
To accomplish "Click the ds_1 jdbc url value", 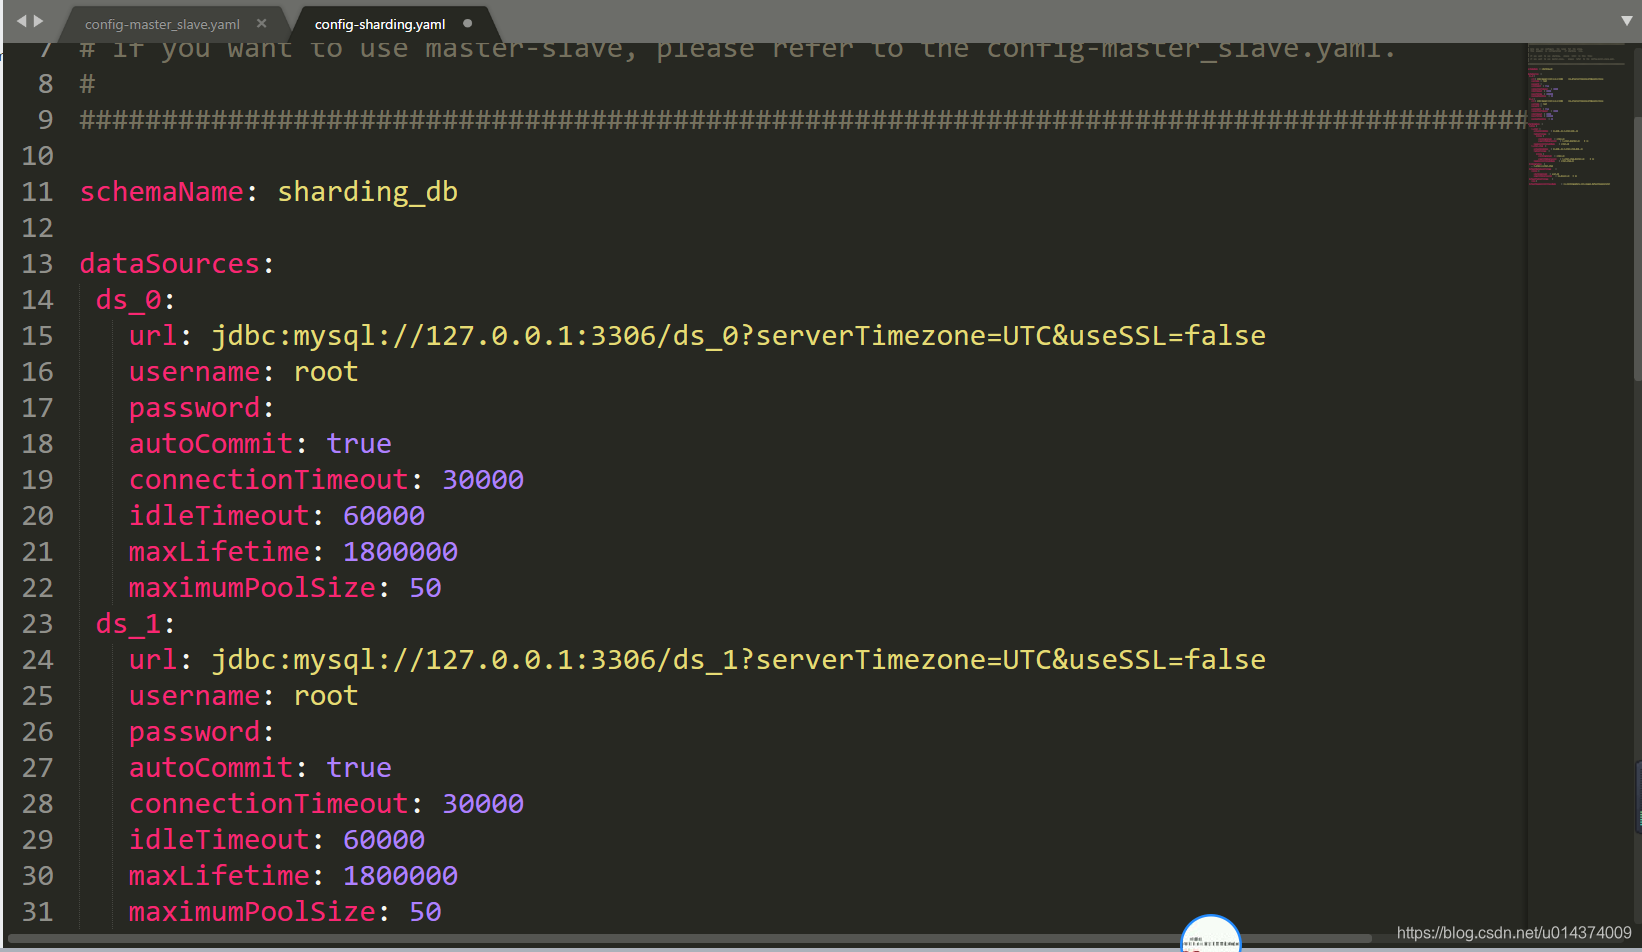I will [x=738, y=660].
